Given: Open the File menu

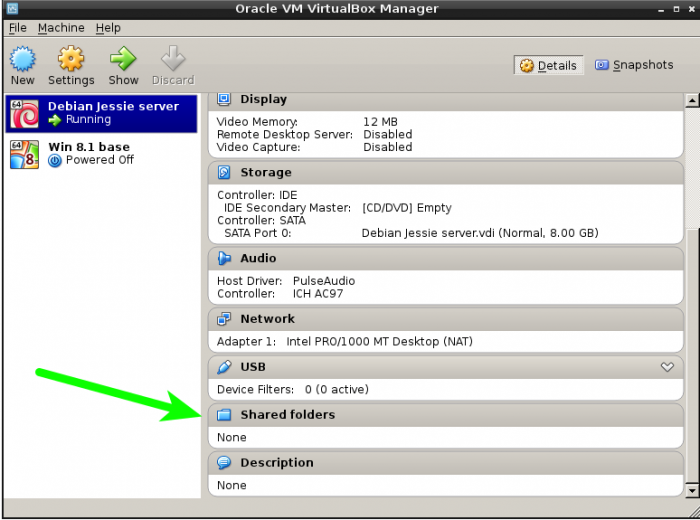Looking at the screenshot, I should tap(18, 28).
